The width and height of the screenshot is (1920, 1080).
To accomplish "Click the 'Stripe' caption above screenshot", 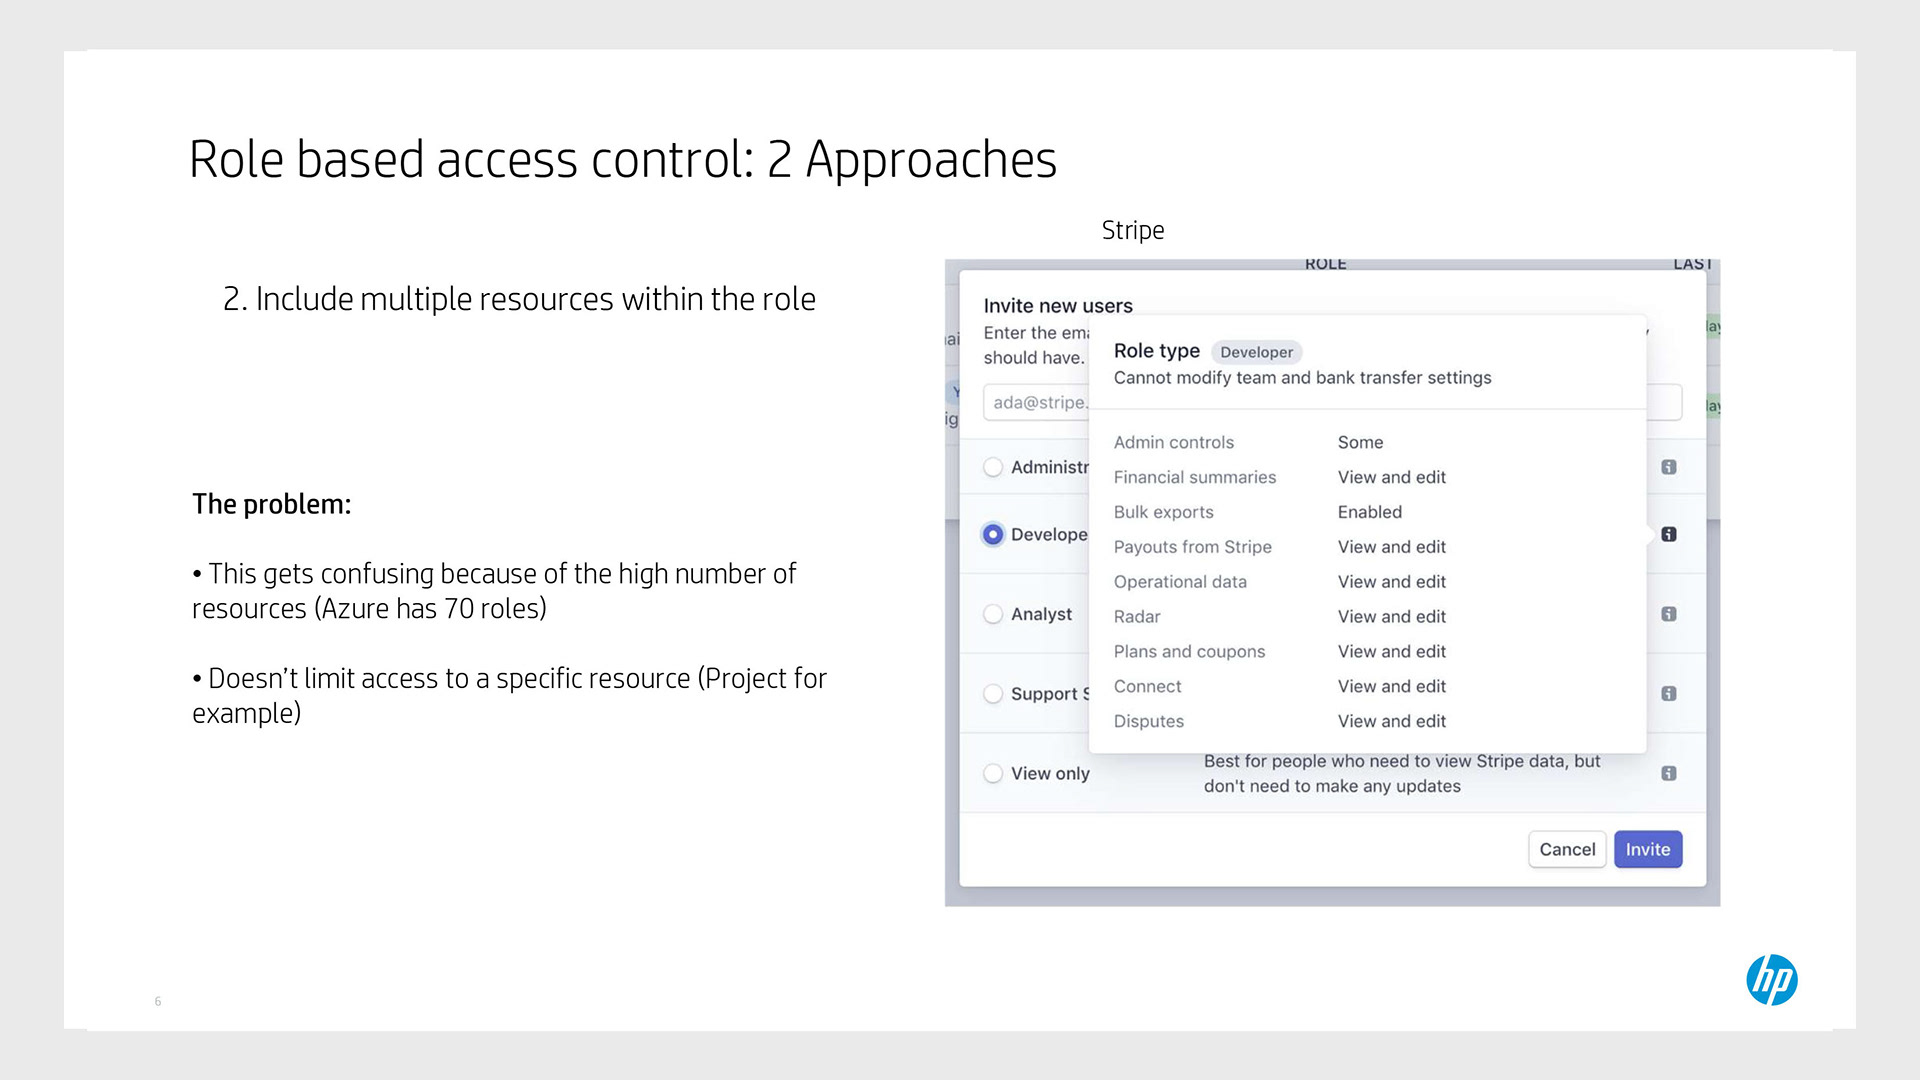I will (1133, 230).
